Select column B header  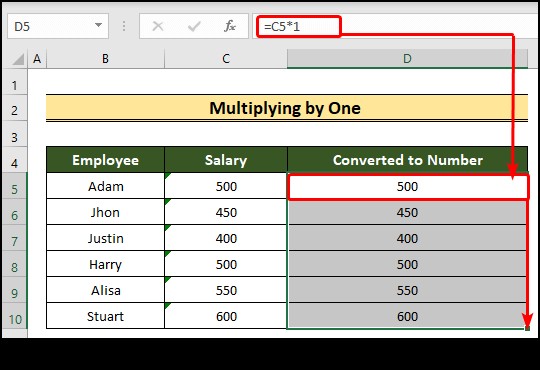pyautogui.click(x=105, y=59)
